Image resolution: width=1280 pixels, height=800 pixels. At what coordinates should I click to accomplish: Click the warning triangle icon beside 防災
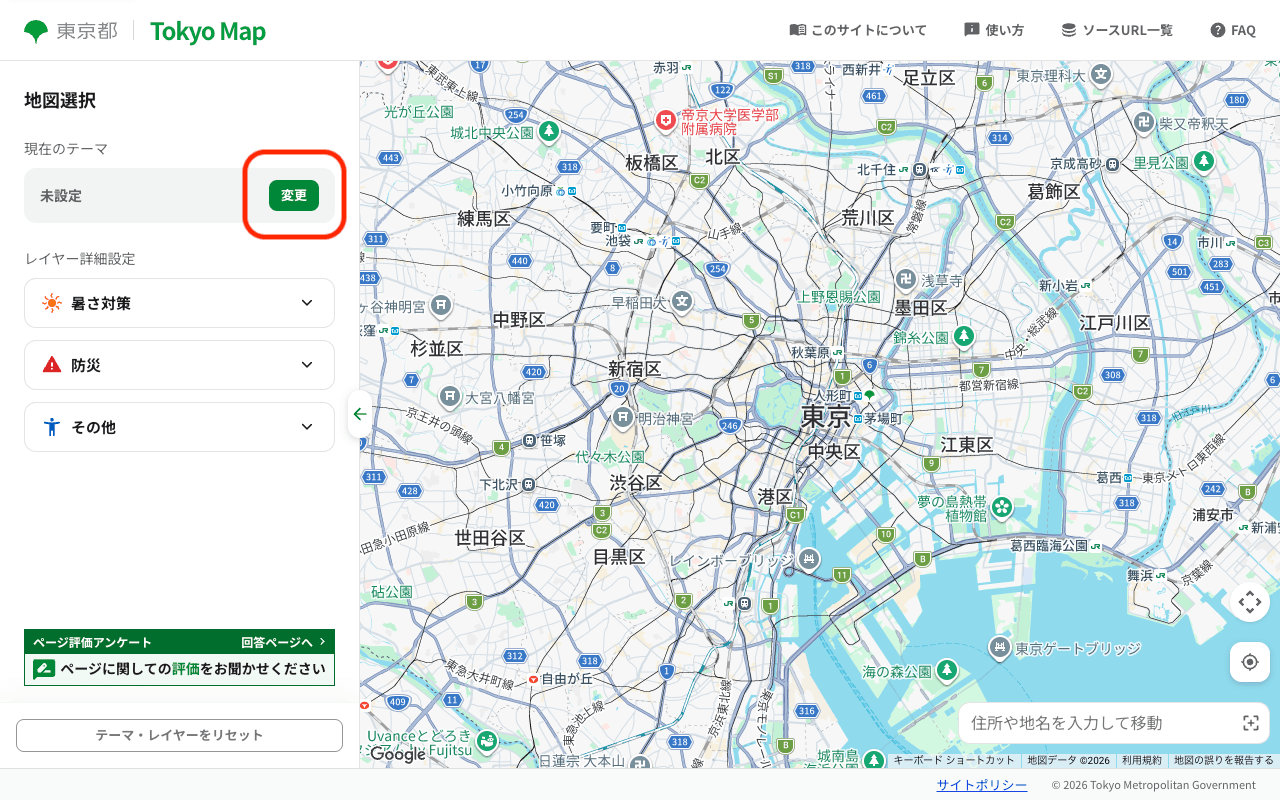tap(52, 365)
